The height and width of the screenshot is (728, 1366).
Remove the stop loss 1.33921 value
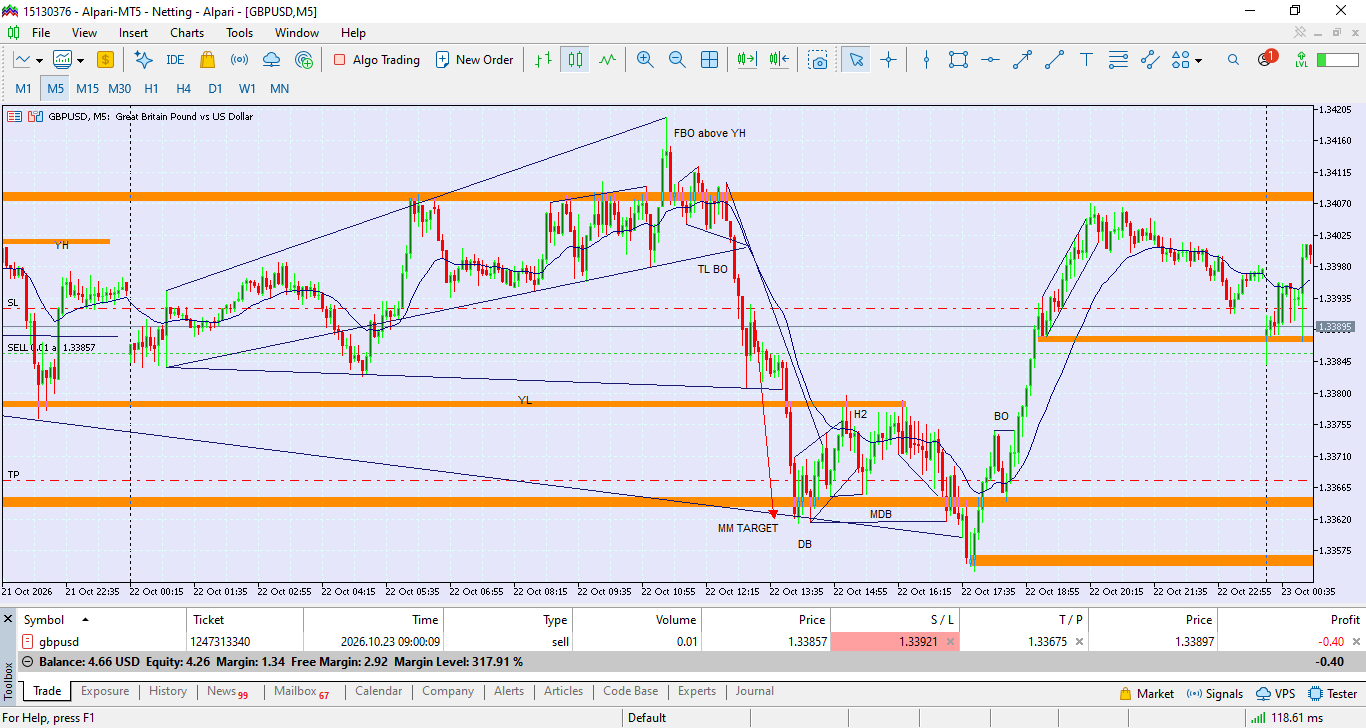[x=950, y=642]
